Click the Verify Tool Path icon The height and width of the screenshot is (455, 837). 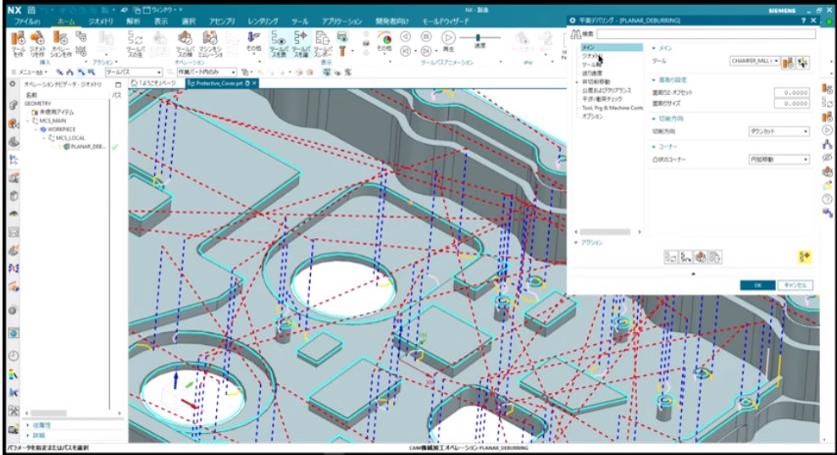185,38
